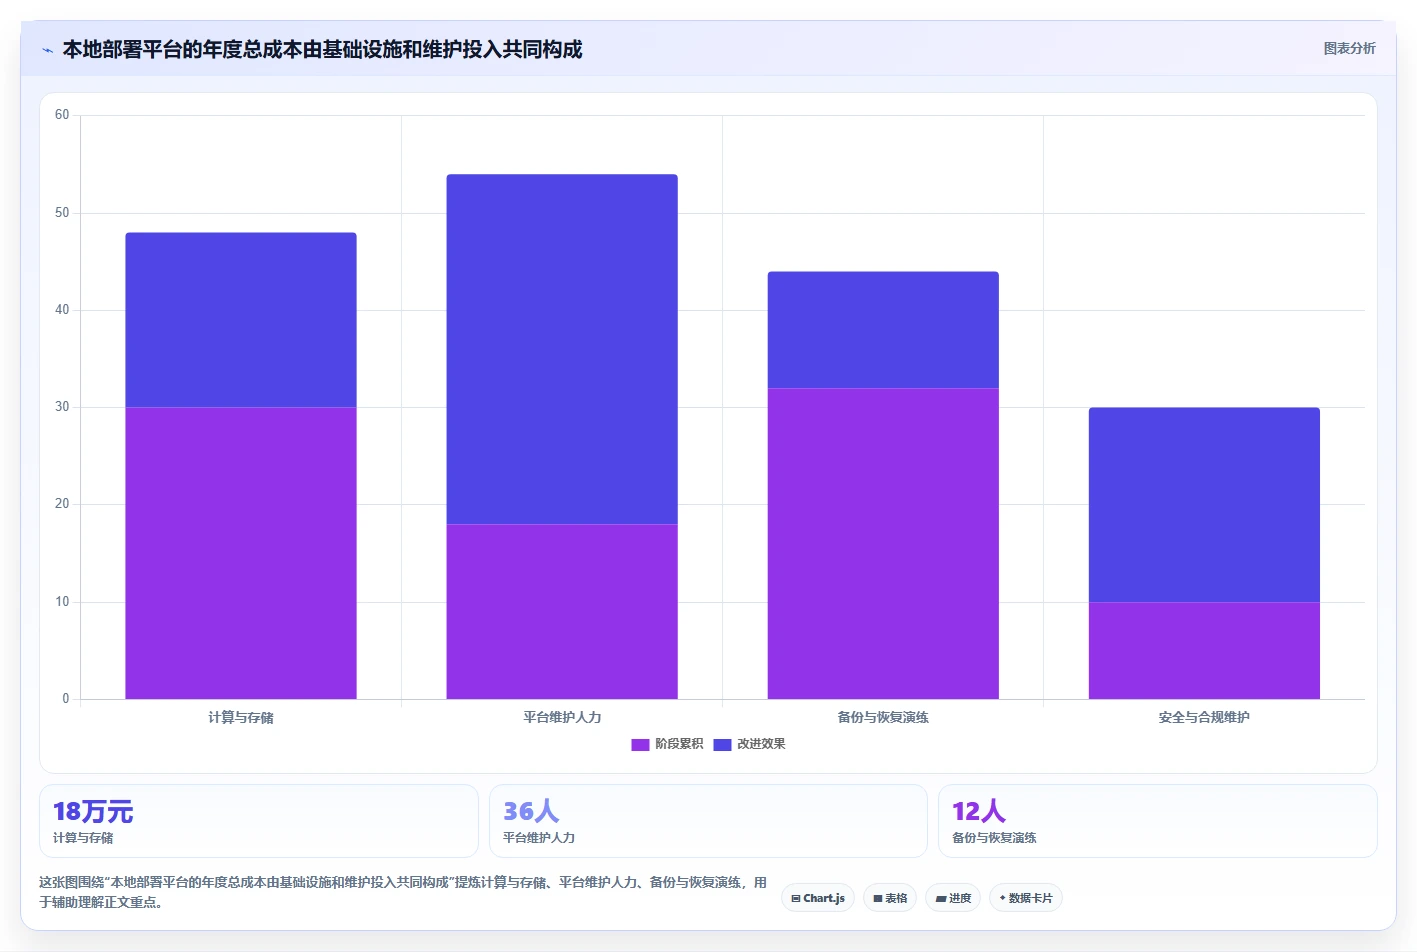Select the blue segment of 备份与恢复演练 bar
Image resolution: width=1417 pixels, height=952 pixels.
pos(883,330)
